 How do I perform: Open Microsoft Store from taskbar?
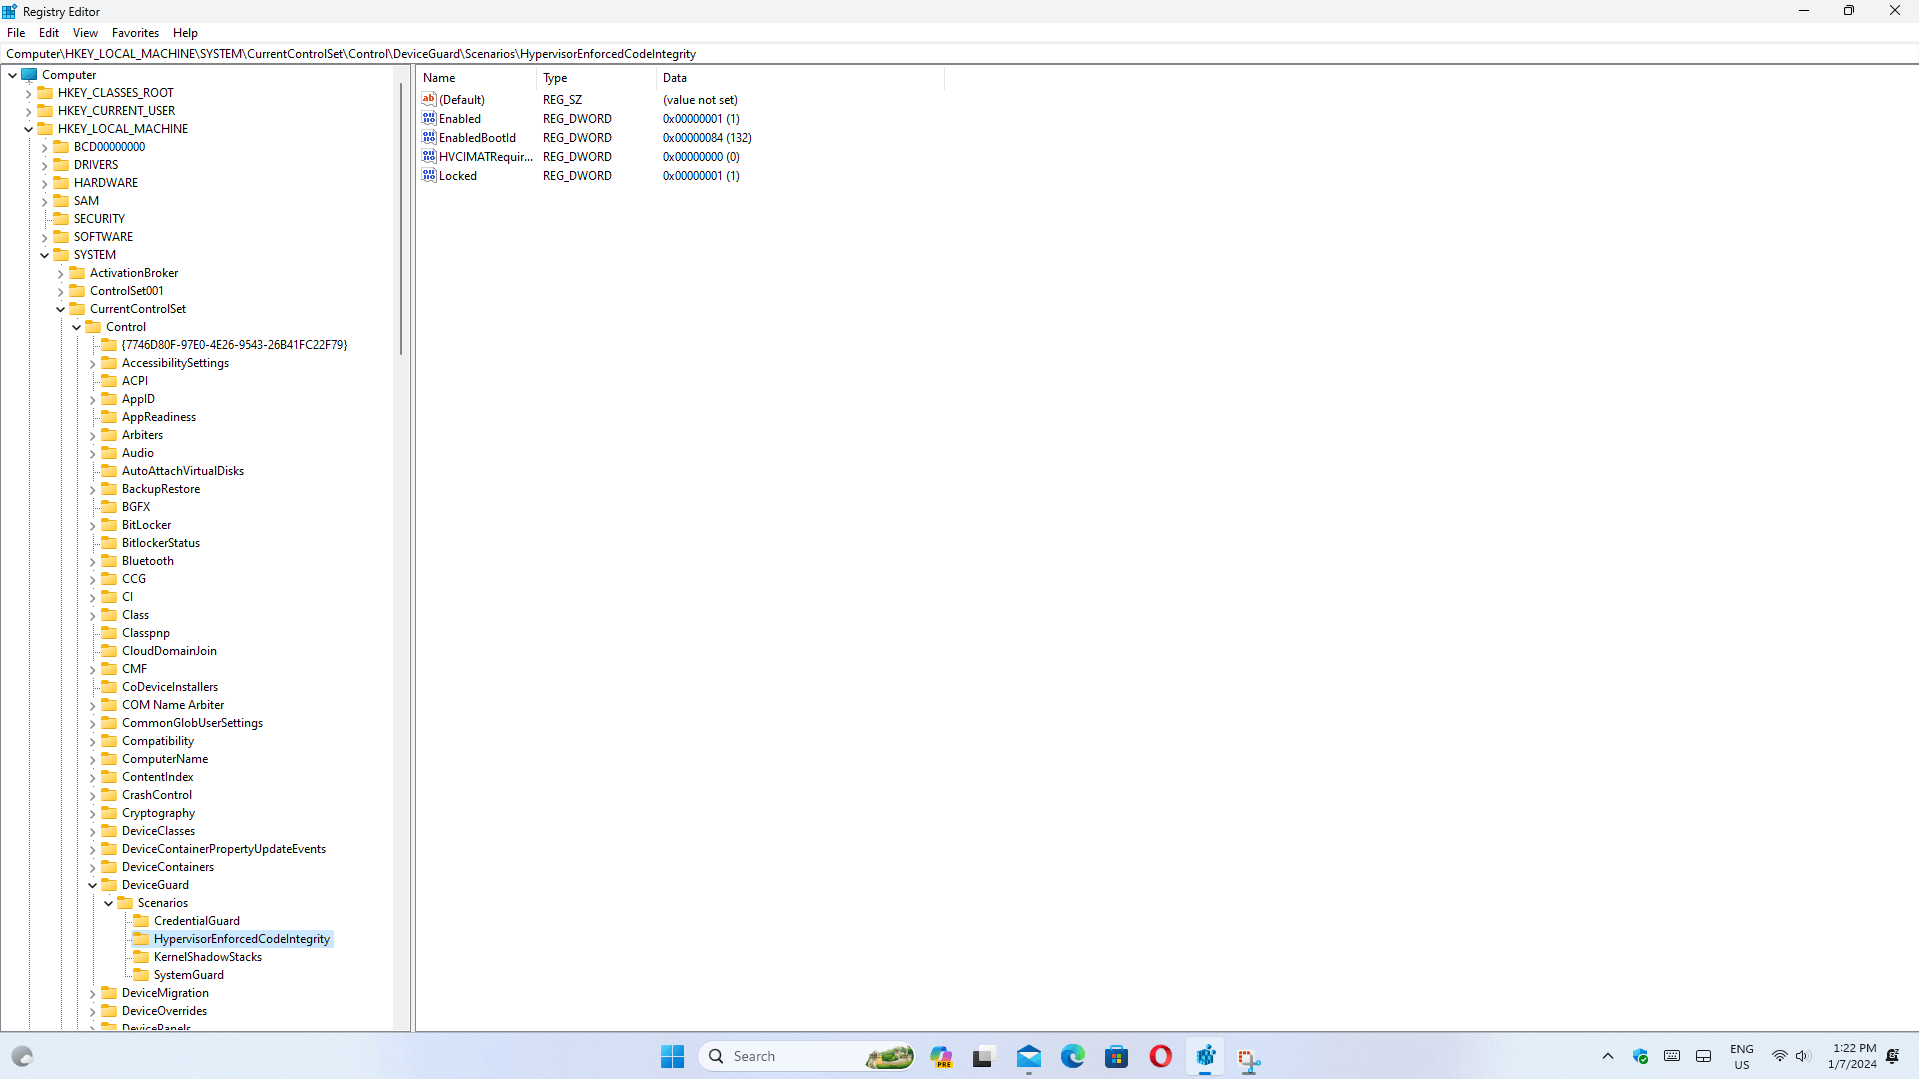[1116, 1056]
